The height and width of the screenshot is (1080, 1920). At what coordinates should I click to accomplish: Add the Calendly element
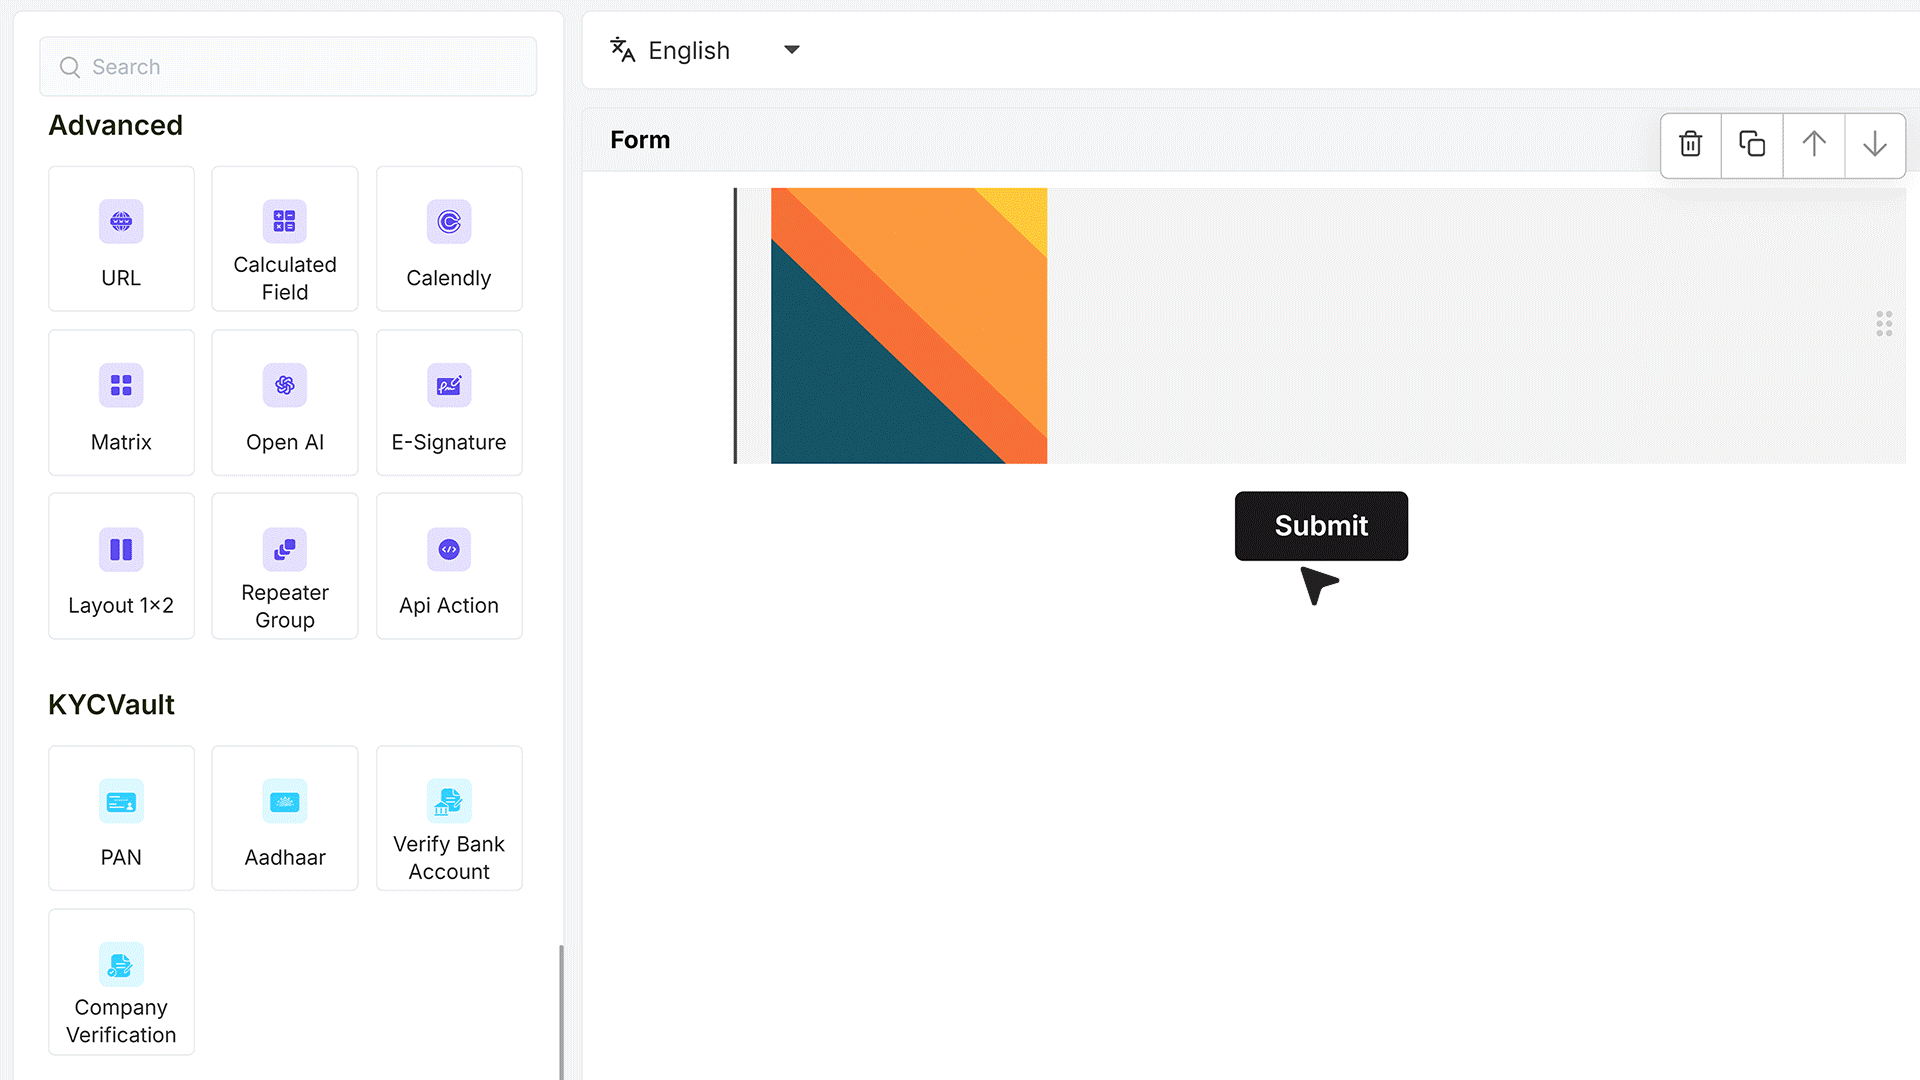tap(449, 239)
